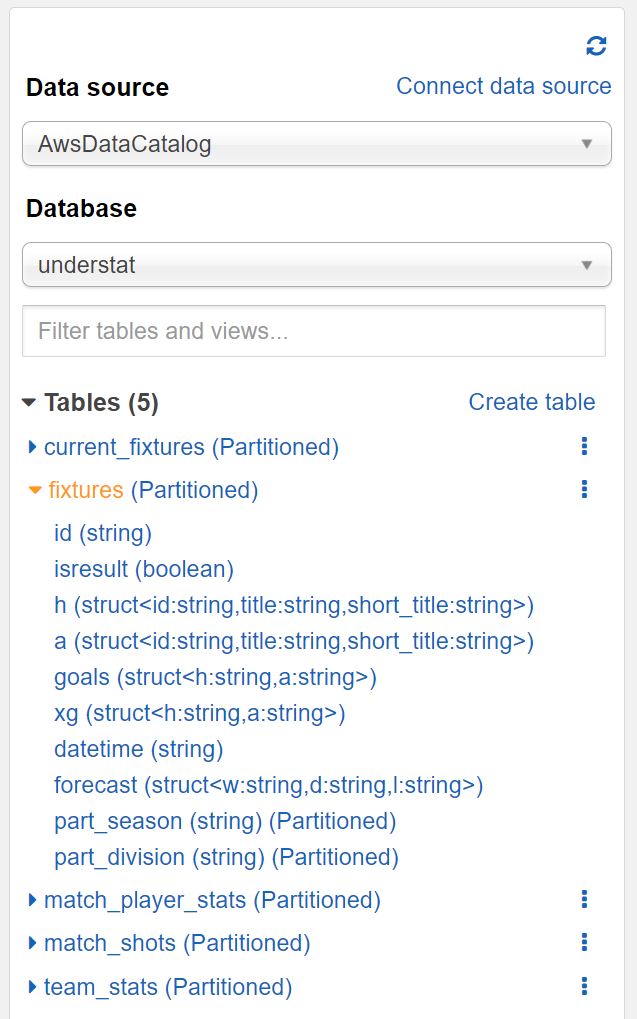637x1019 pixels.
Task: Open three-dot menu for match_player_stats table
Action: (585, 900)
